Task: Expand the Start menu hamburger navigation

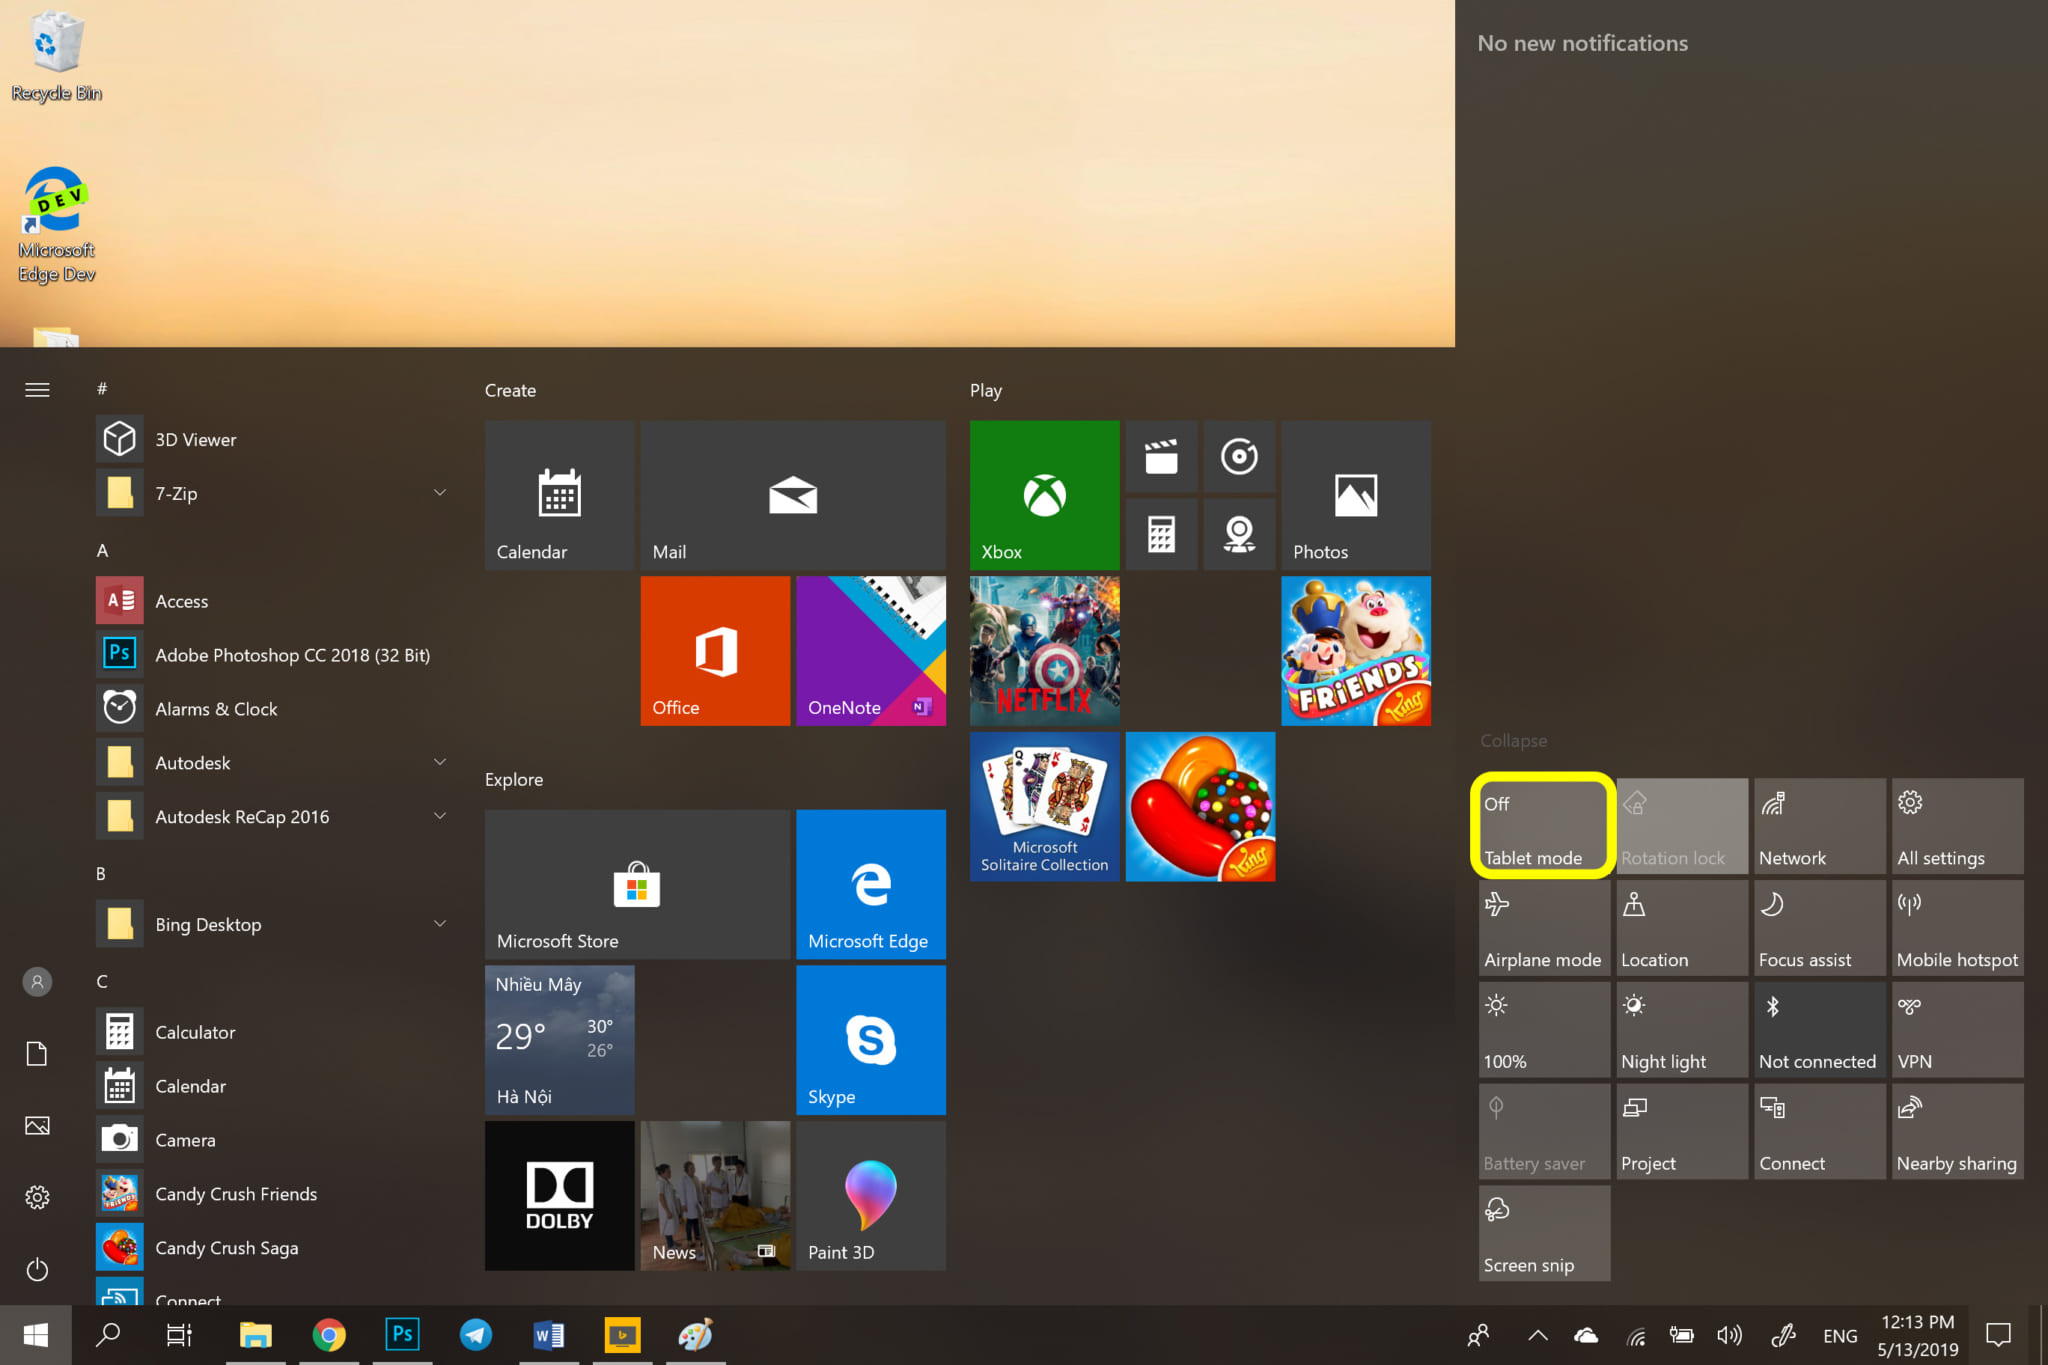Action: click(x=37, y=390)
